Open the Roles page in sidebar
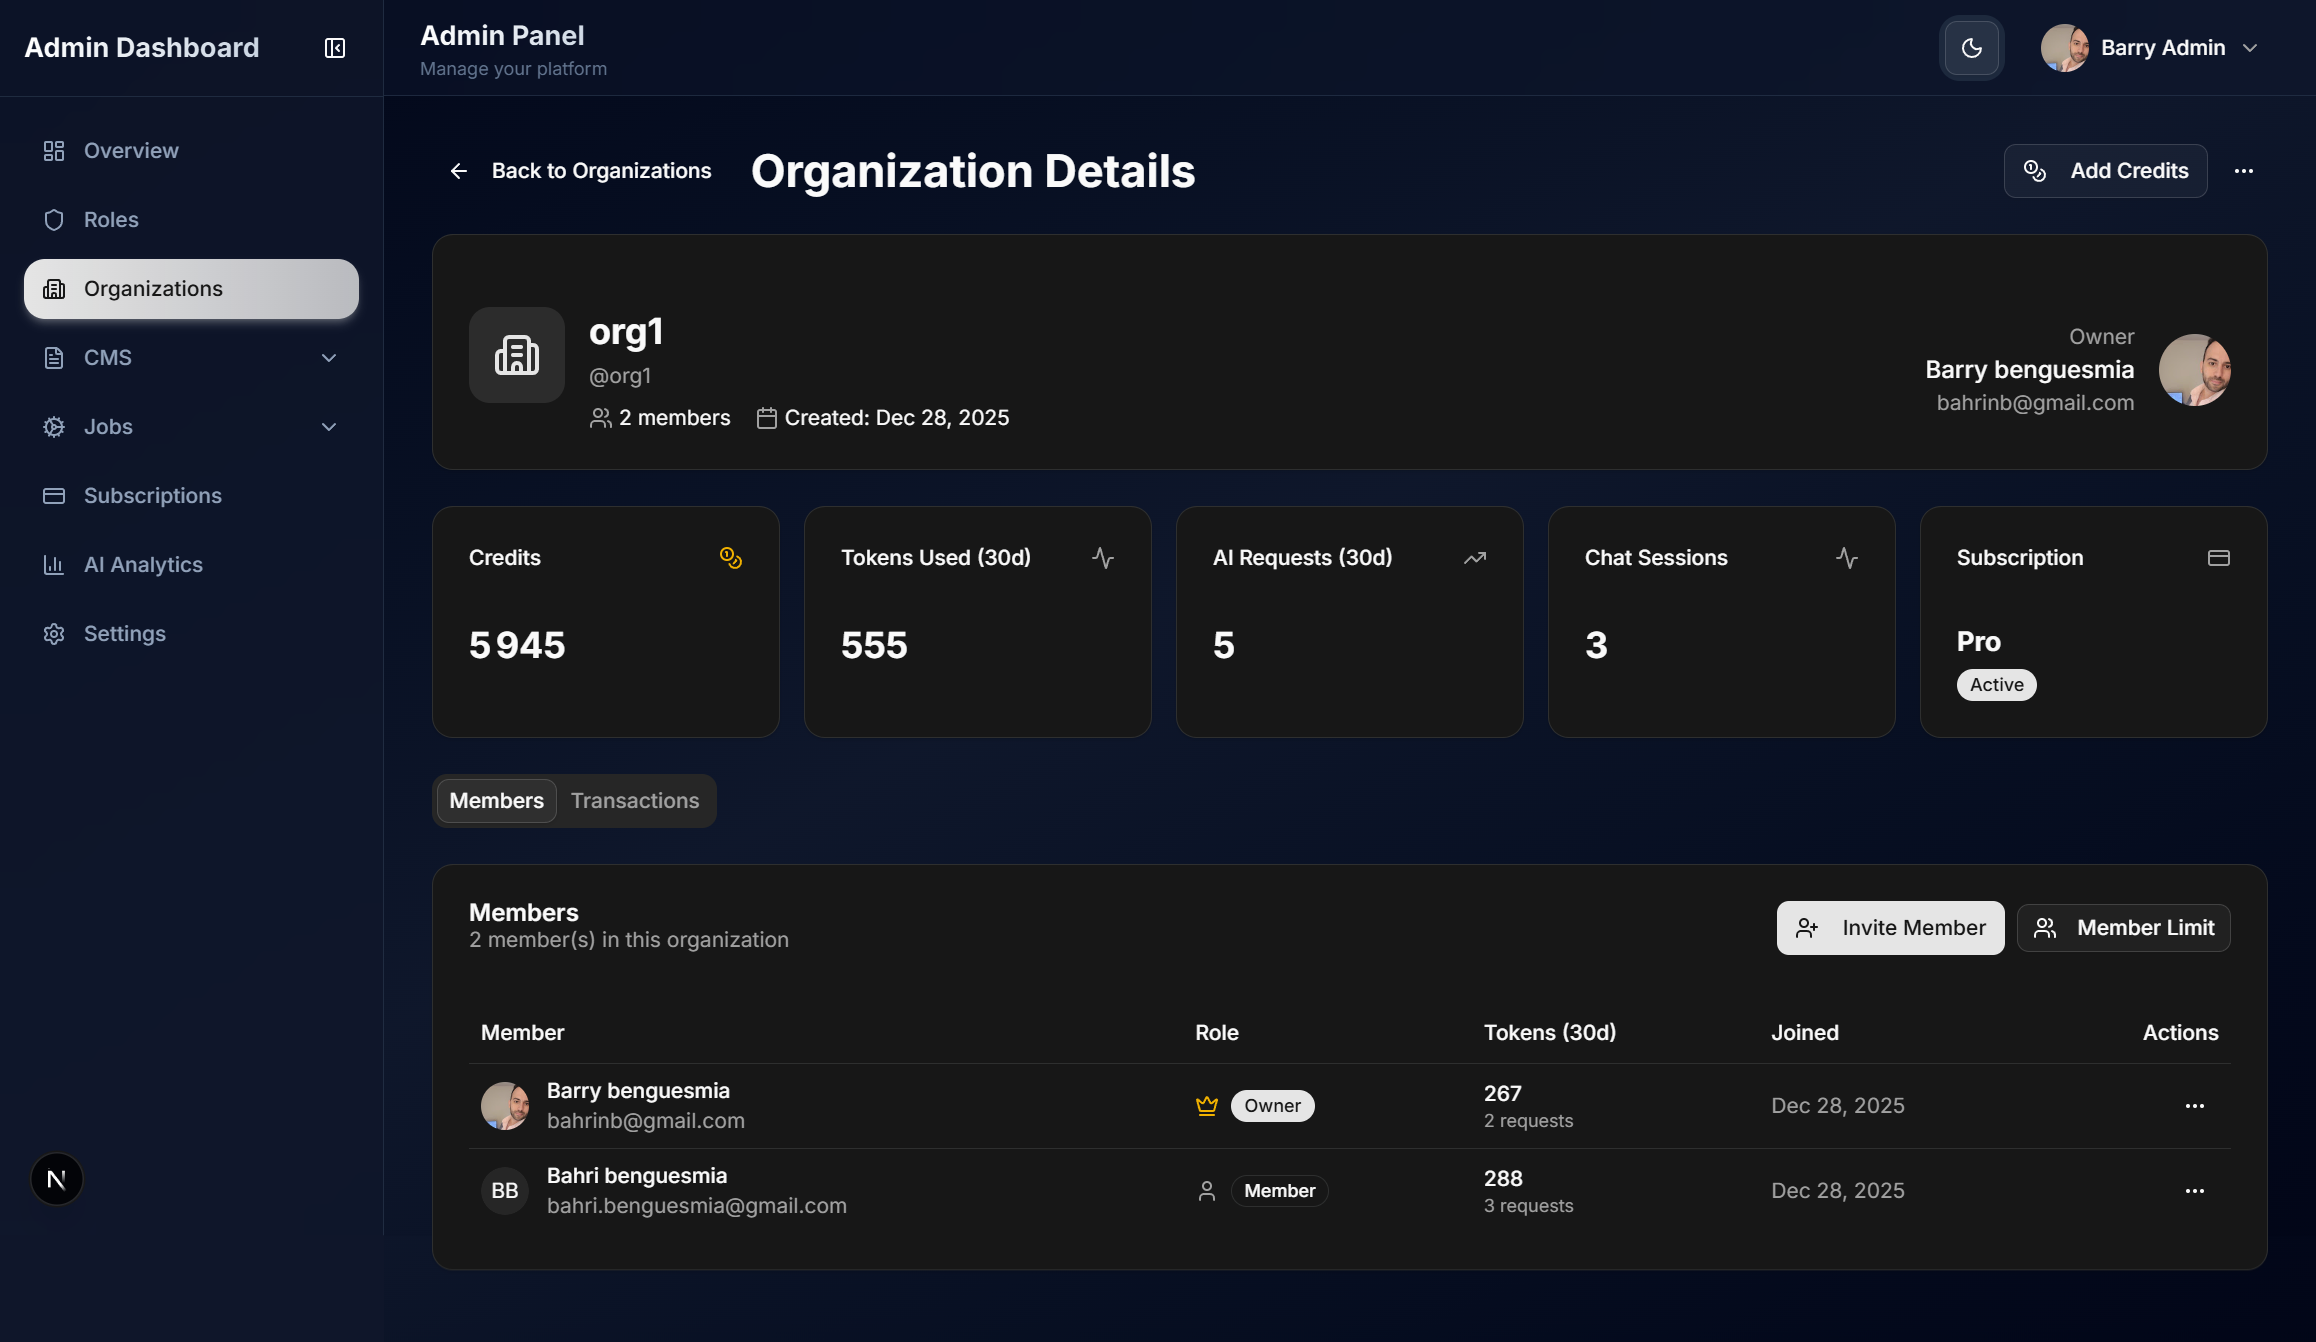The image size is (2316, 1342). (191, 220)
